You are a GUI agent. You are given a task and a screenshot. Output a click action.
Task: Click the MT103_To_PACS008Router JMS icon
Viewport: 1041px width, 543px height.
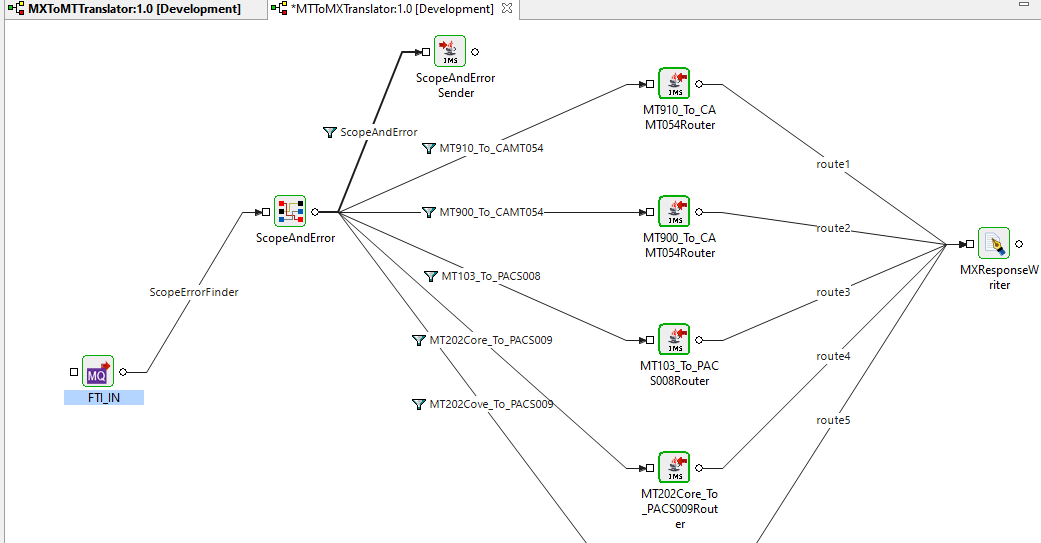(674, 340)
